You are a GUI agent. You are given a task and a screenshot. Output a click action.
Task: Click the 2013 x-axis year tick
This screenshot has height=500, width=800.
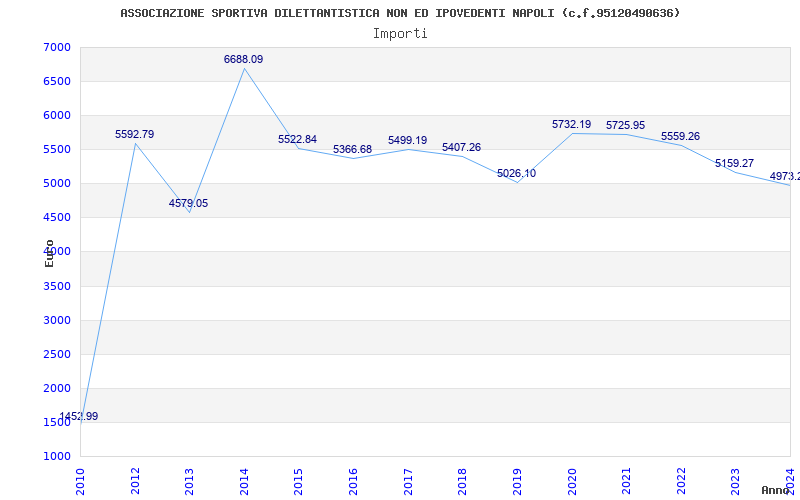click(189, 481)
